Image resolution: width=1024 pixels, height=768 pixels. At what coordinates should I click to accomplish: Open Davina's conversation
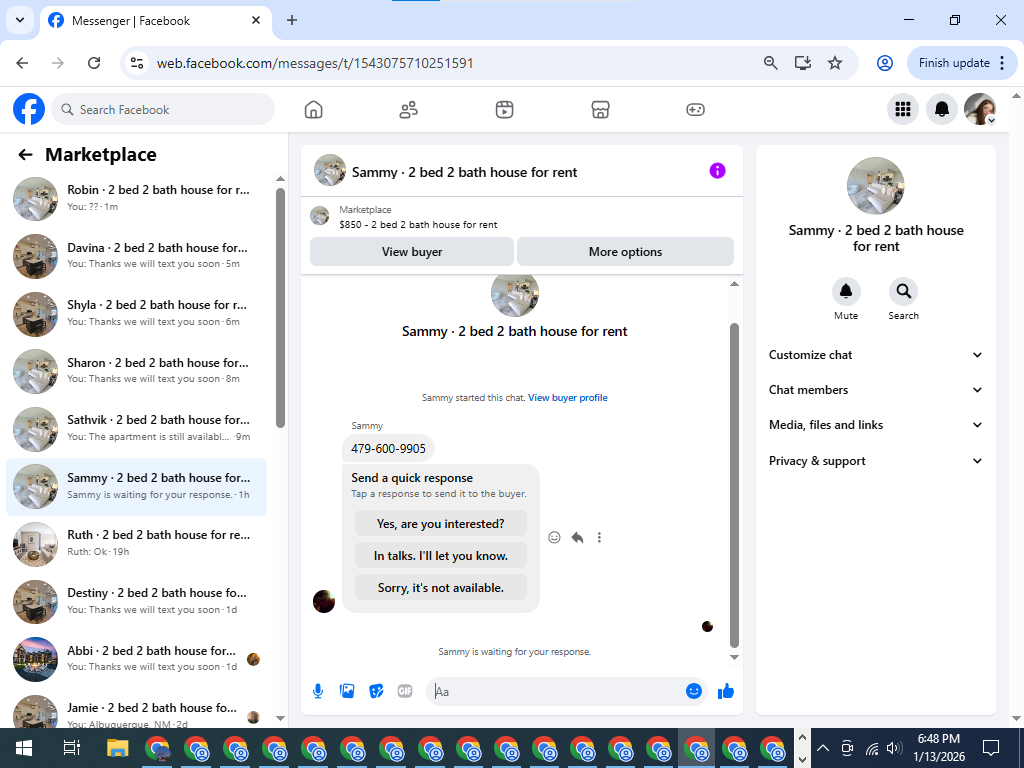pyautogui.click(x=137, y=256)
